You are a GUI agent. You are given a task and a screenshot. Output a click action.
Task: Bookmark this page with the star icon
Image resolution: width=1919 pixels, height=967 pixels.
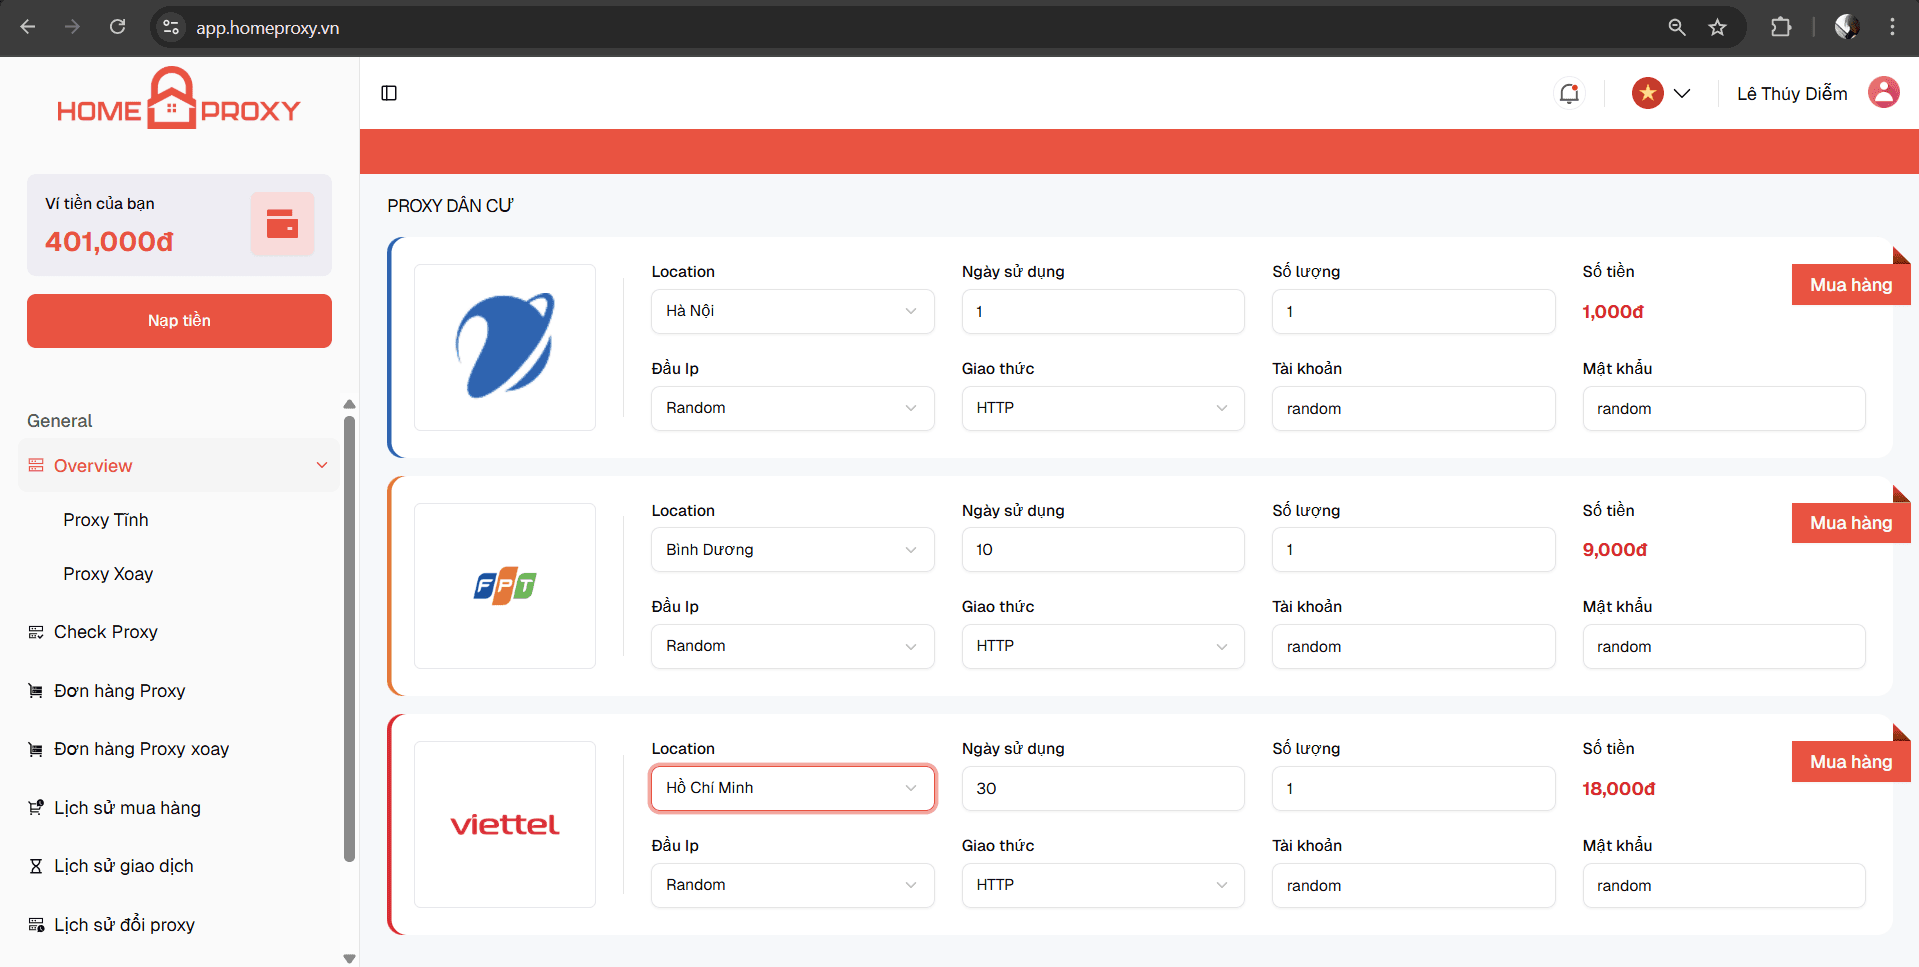[x=1717, y=27]
